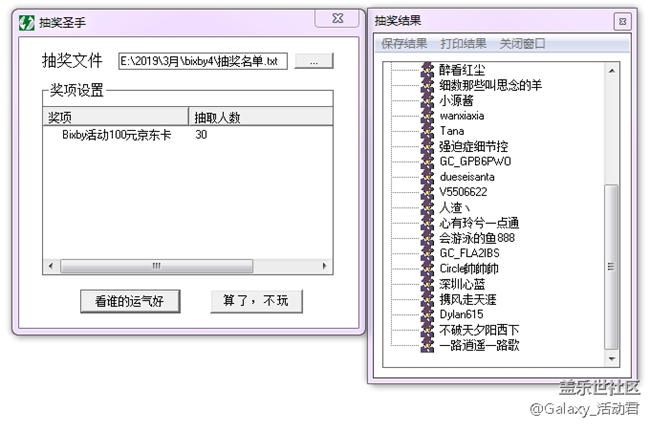
Task: Click the icon beside V5506622
Action: [428, 192]
